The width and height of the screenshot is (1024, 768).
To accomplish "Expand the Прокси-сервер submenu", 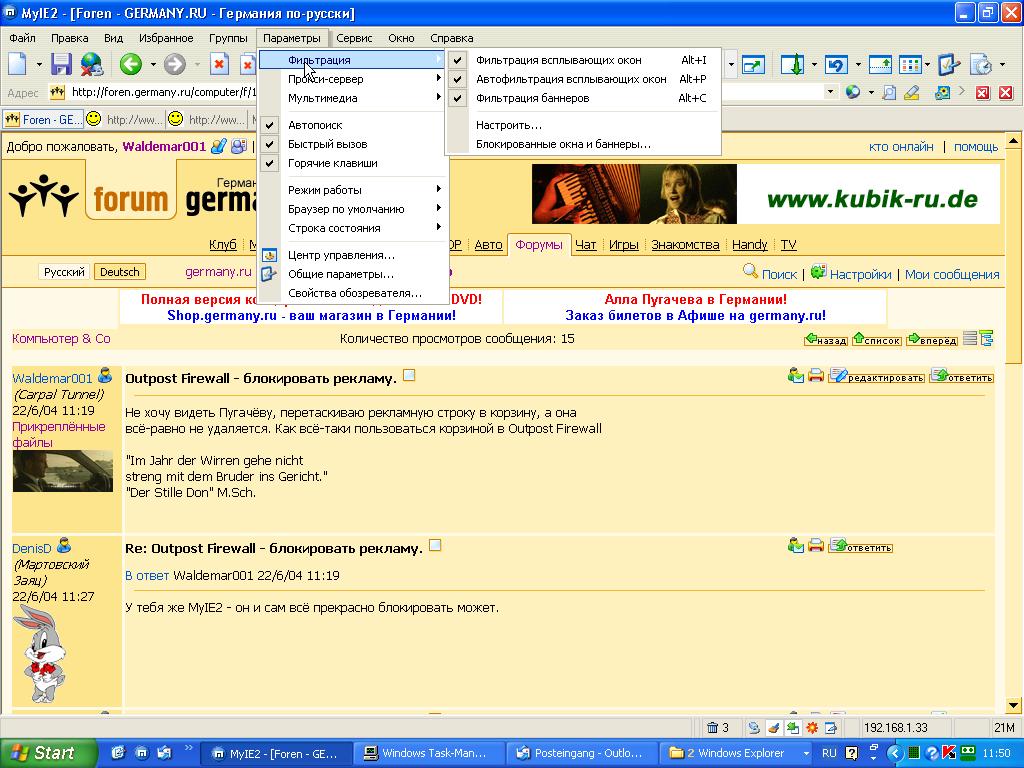I will click(x=353, y=79).
